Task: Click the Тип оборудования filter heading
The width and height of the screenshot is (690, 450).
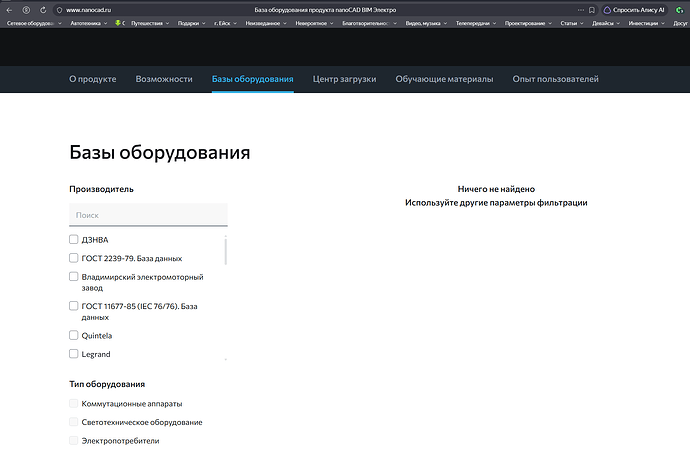Action: [107, 384]
